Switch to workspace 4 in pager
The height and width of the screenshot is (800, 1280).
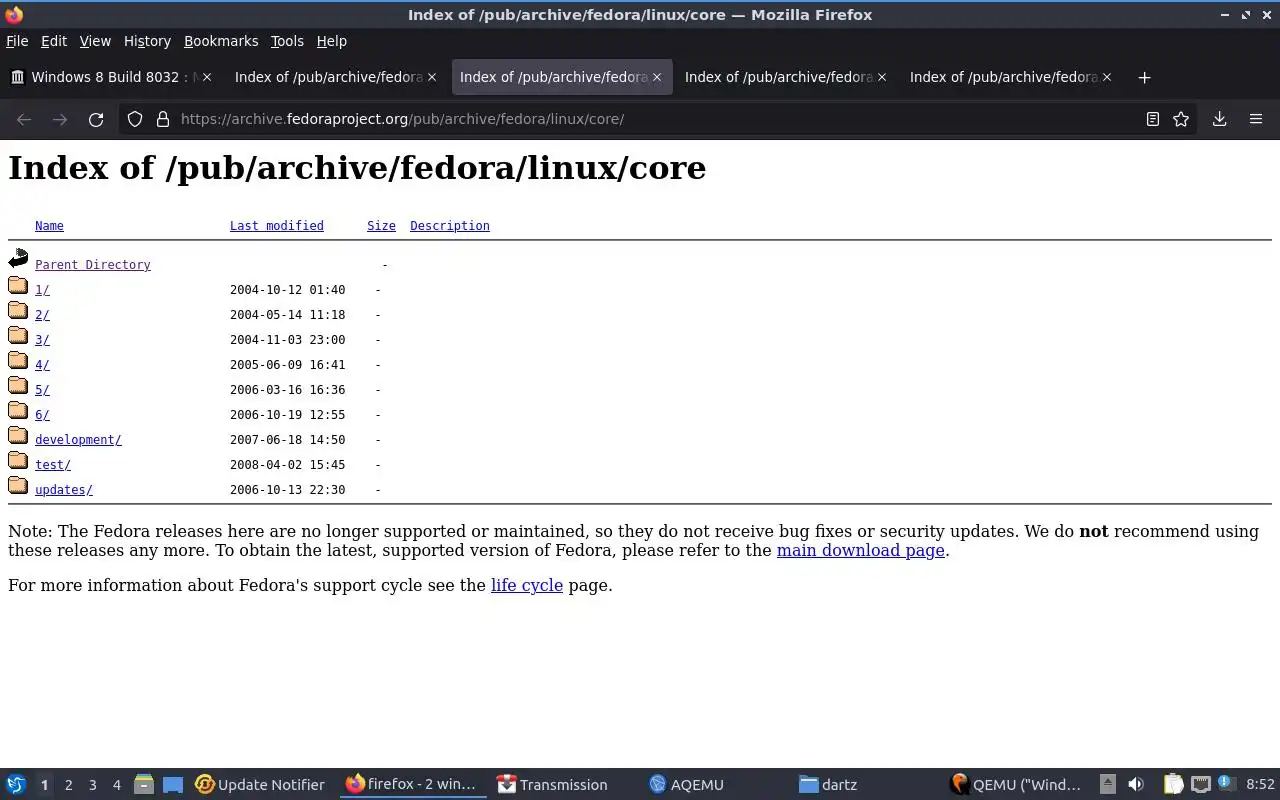pos(117,785)
